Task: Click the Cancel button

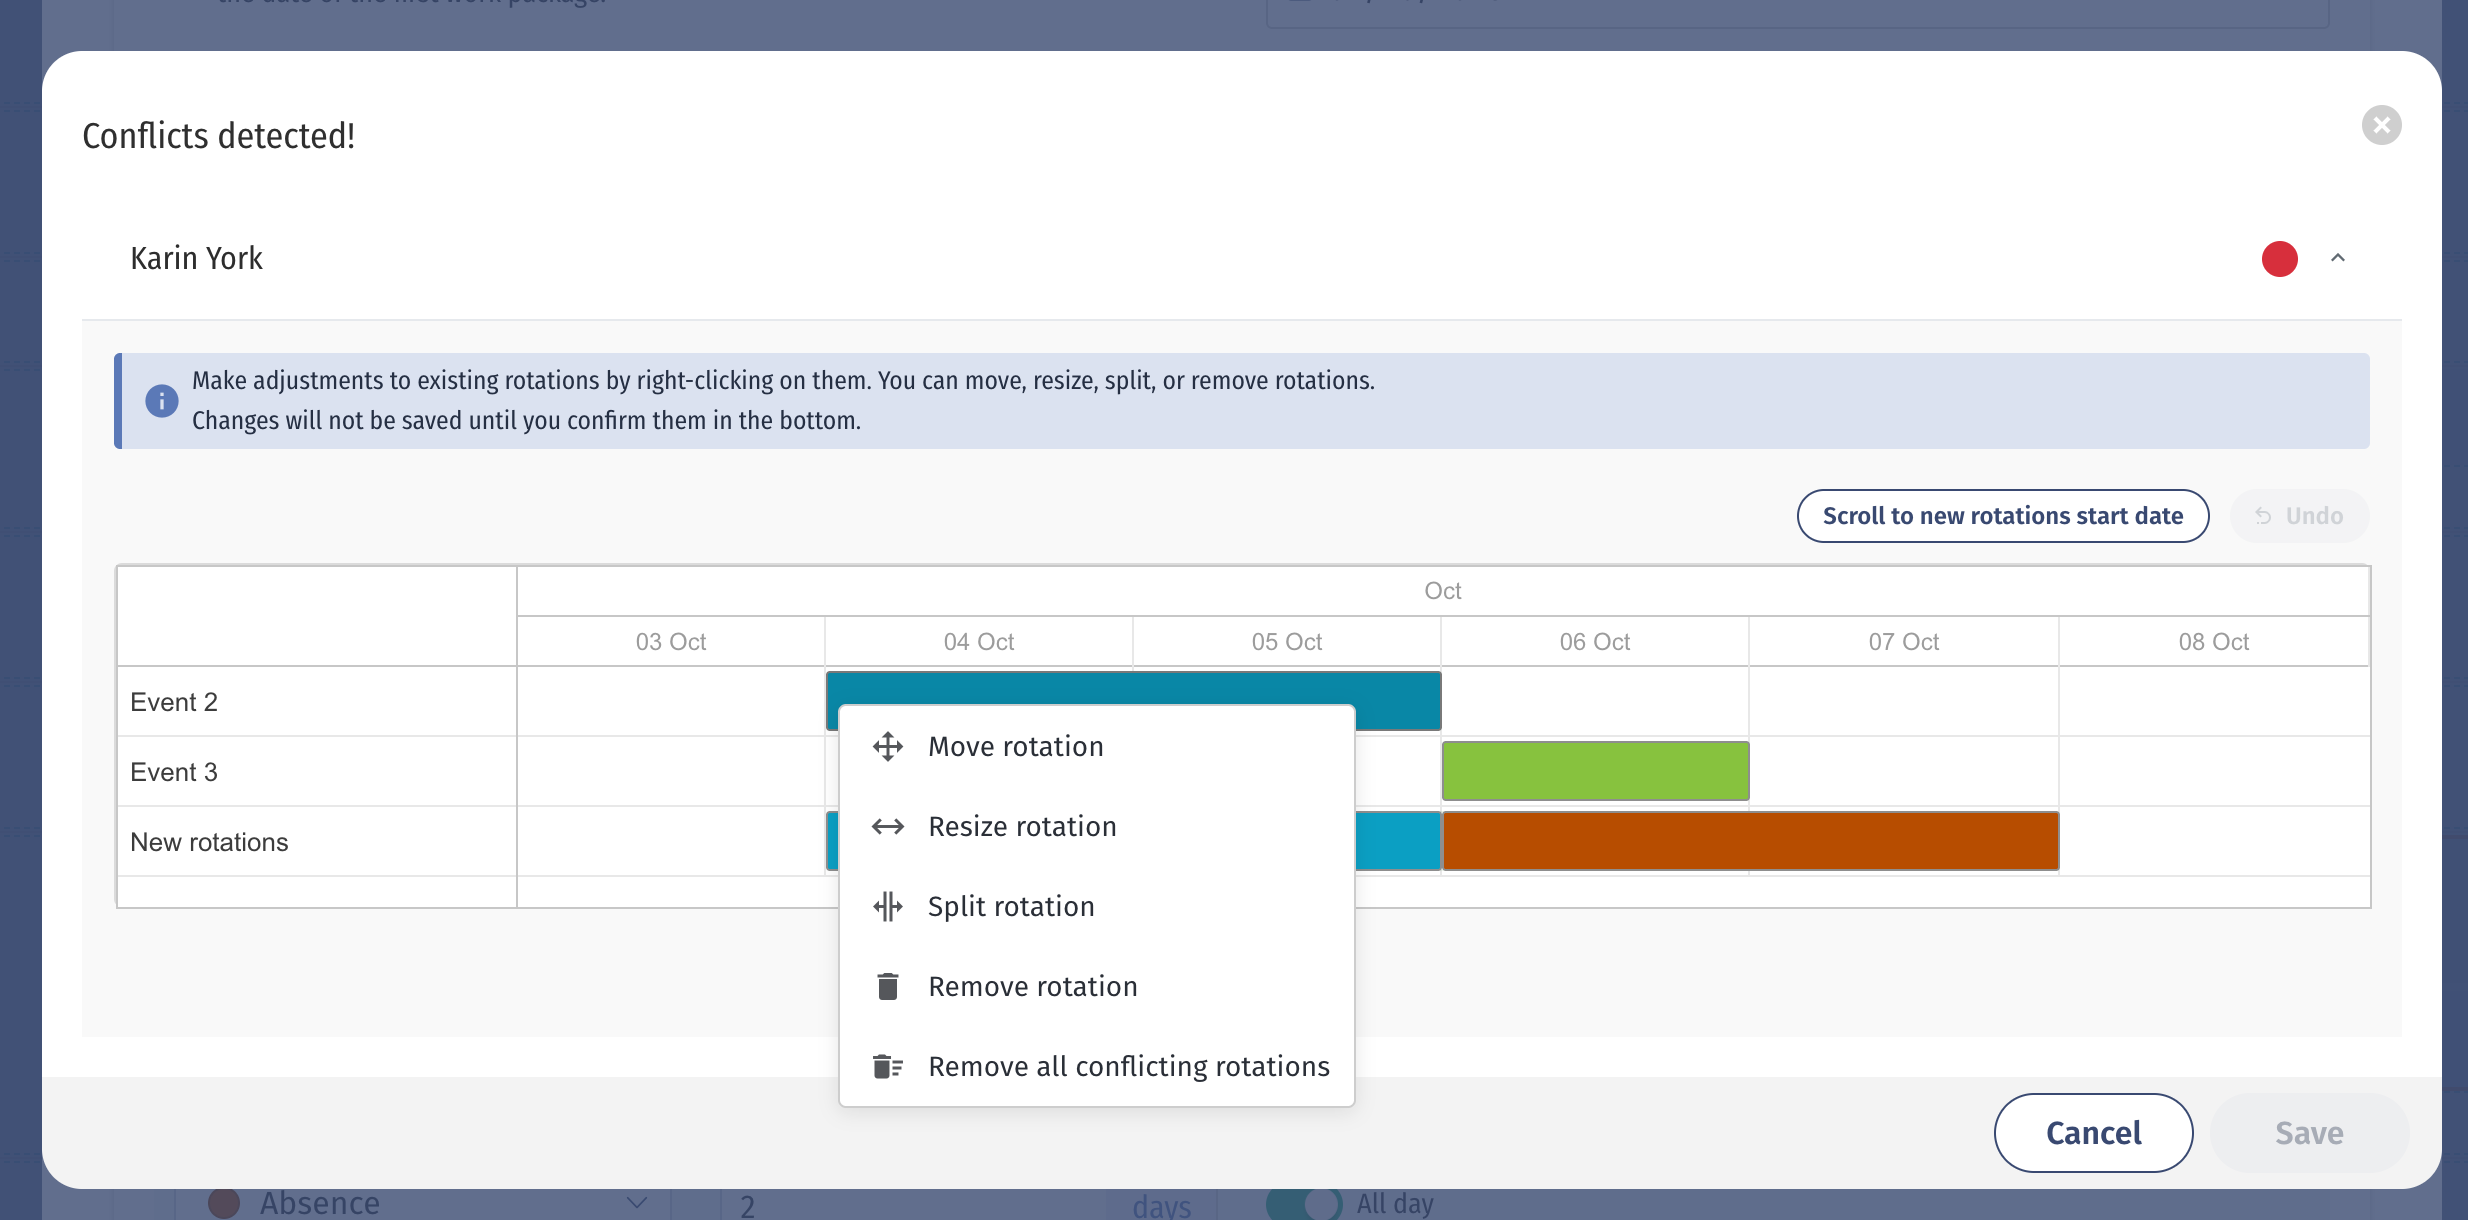Action: click(2093, 1133)
